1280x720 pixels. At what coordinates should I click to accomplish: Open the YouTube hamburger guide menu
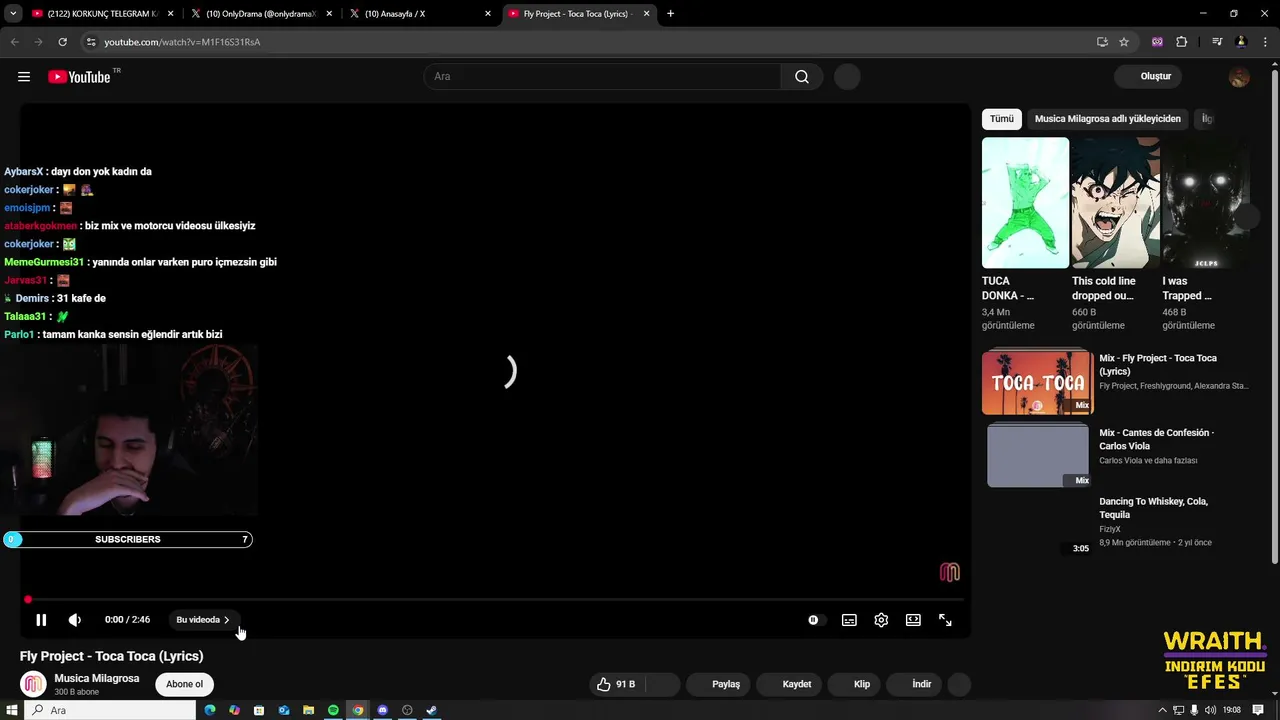pos(24,77)
